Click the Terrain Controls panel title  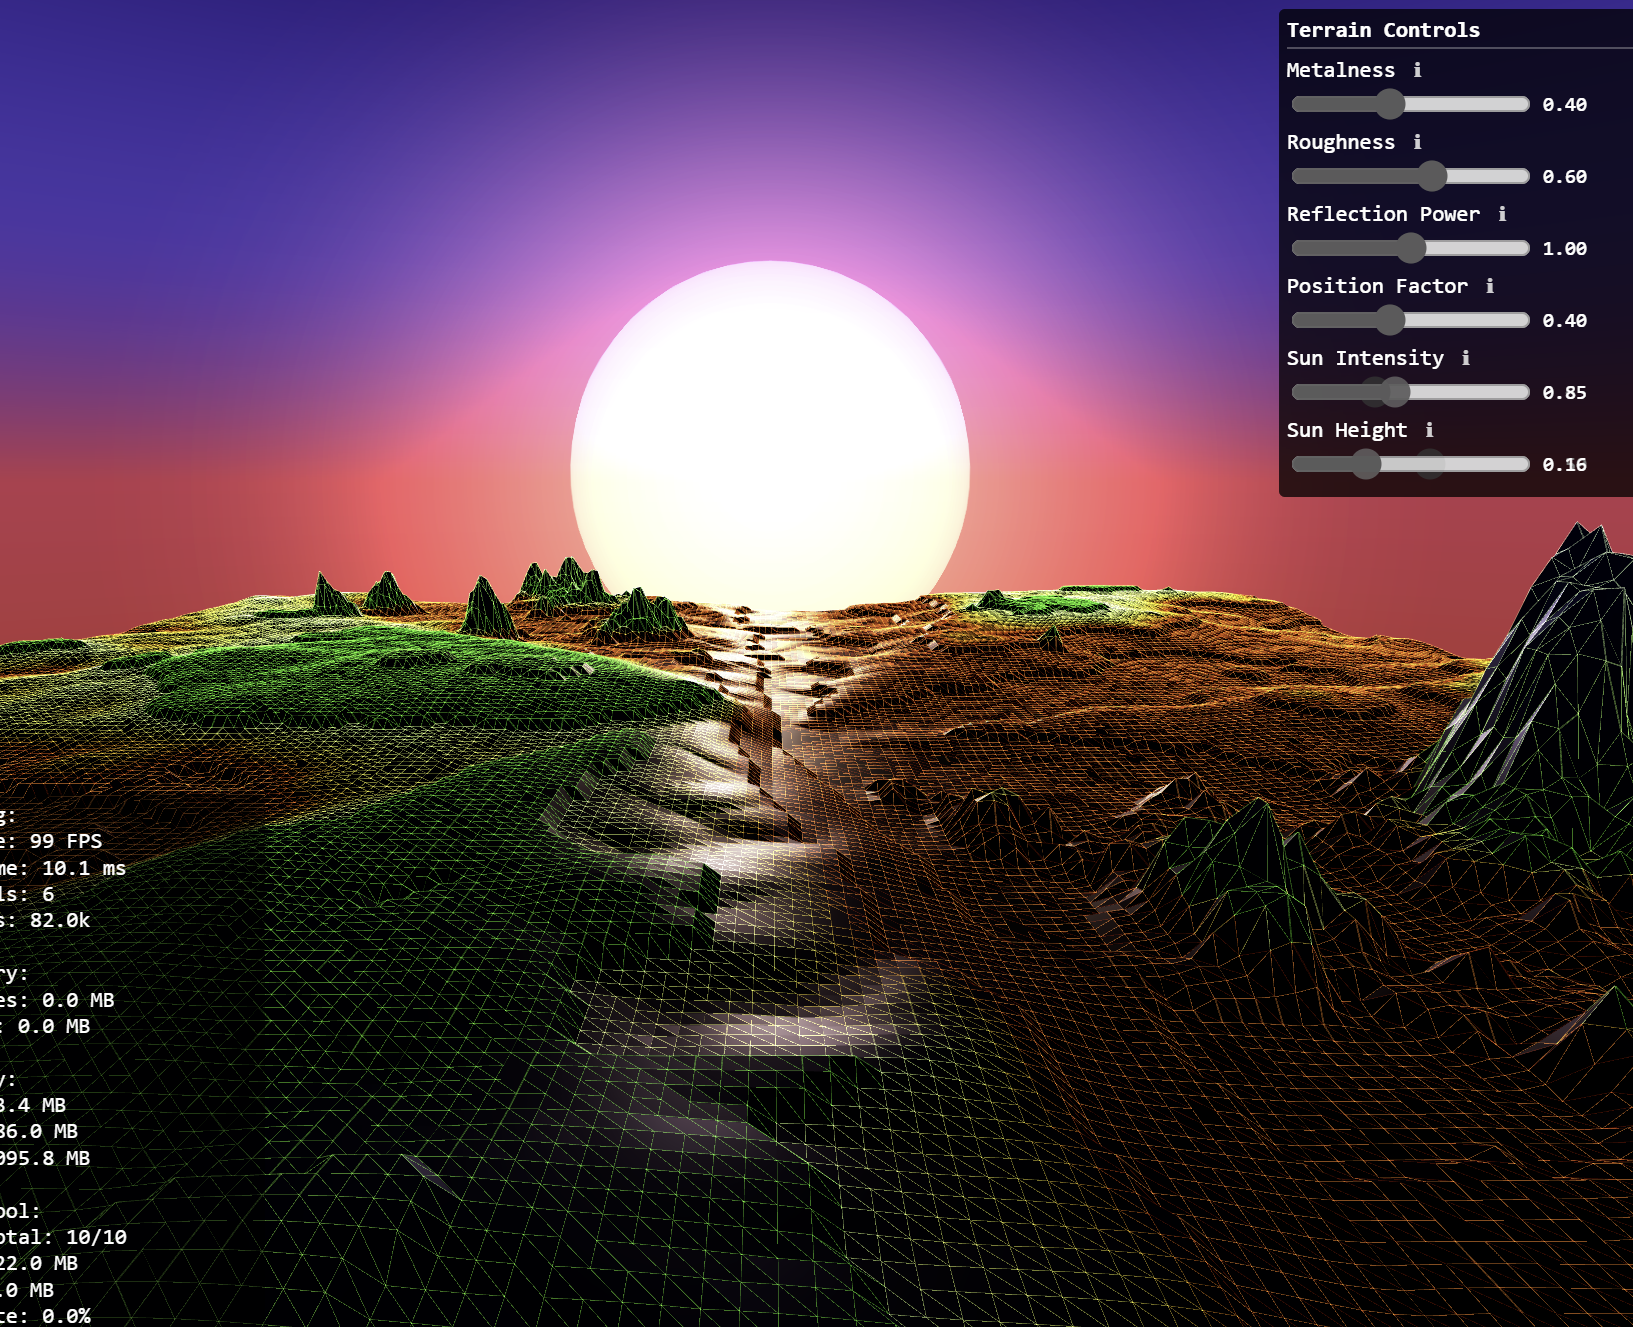tap(1383, 30)
